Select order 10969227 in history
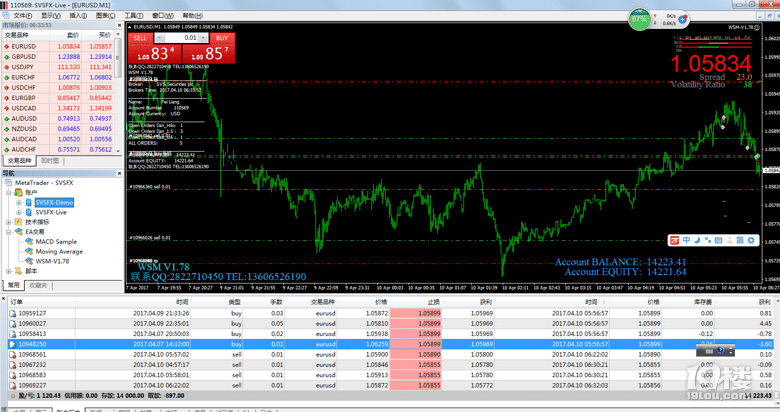 pos(390,385)
